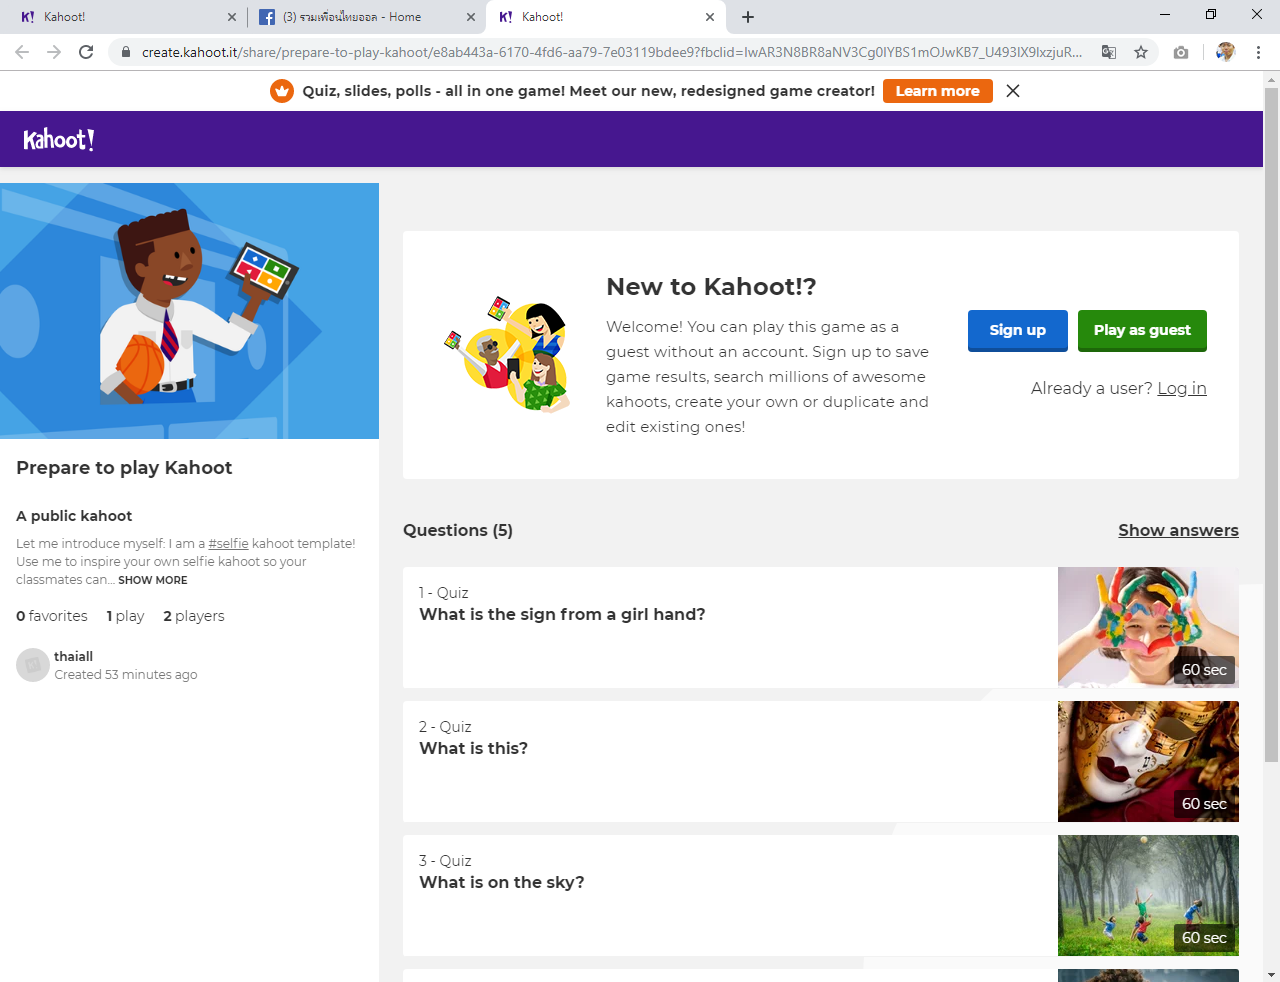
Task: Follow the Log in link
Action: tap(1181, 388)
